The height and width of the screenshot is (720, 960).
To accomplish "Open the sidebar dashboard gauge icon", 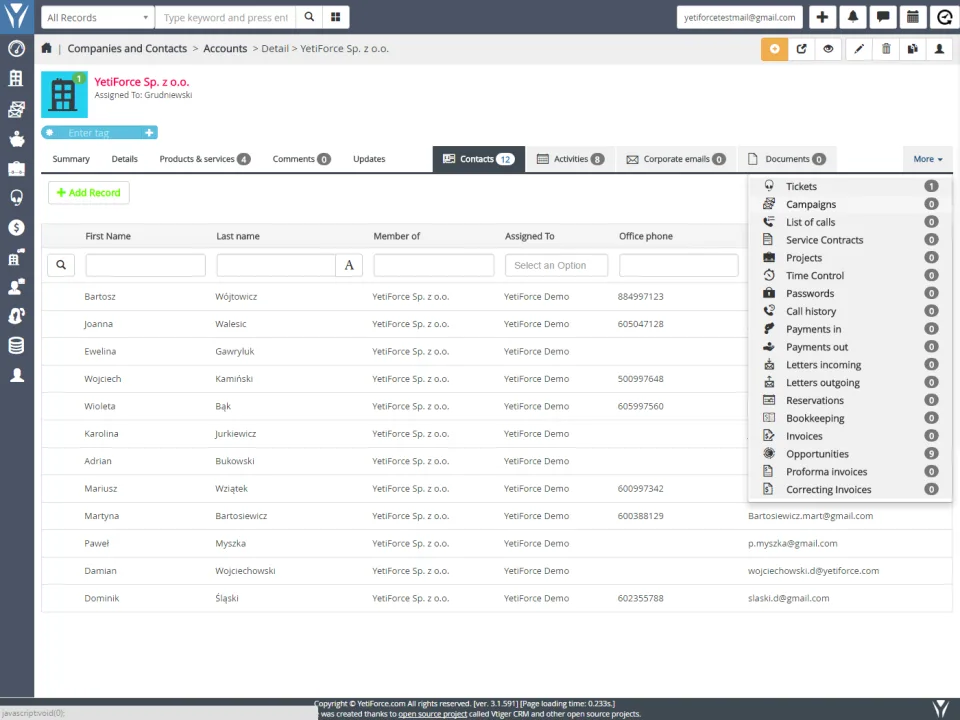I will click(17, 48).
